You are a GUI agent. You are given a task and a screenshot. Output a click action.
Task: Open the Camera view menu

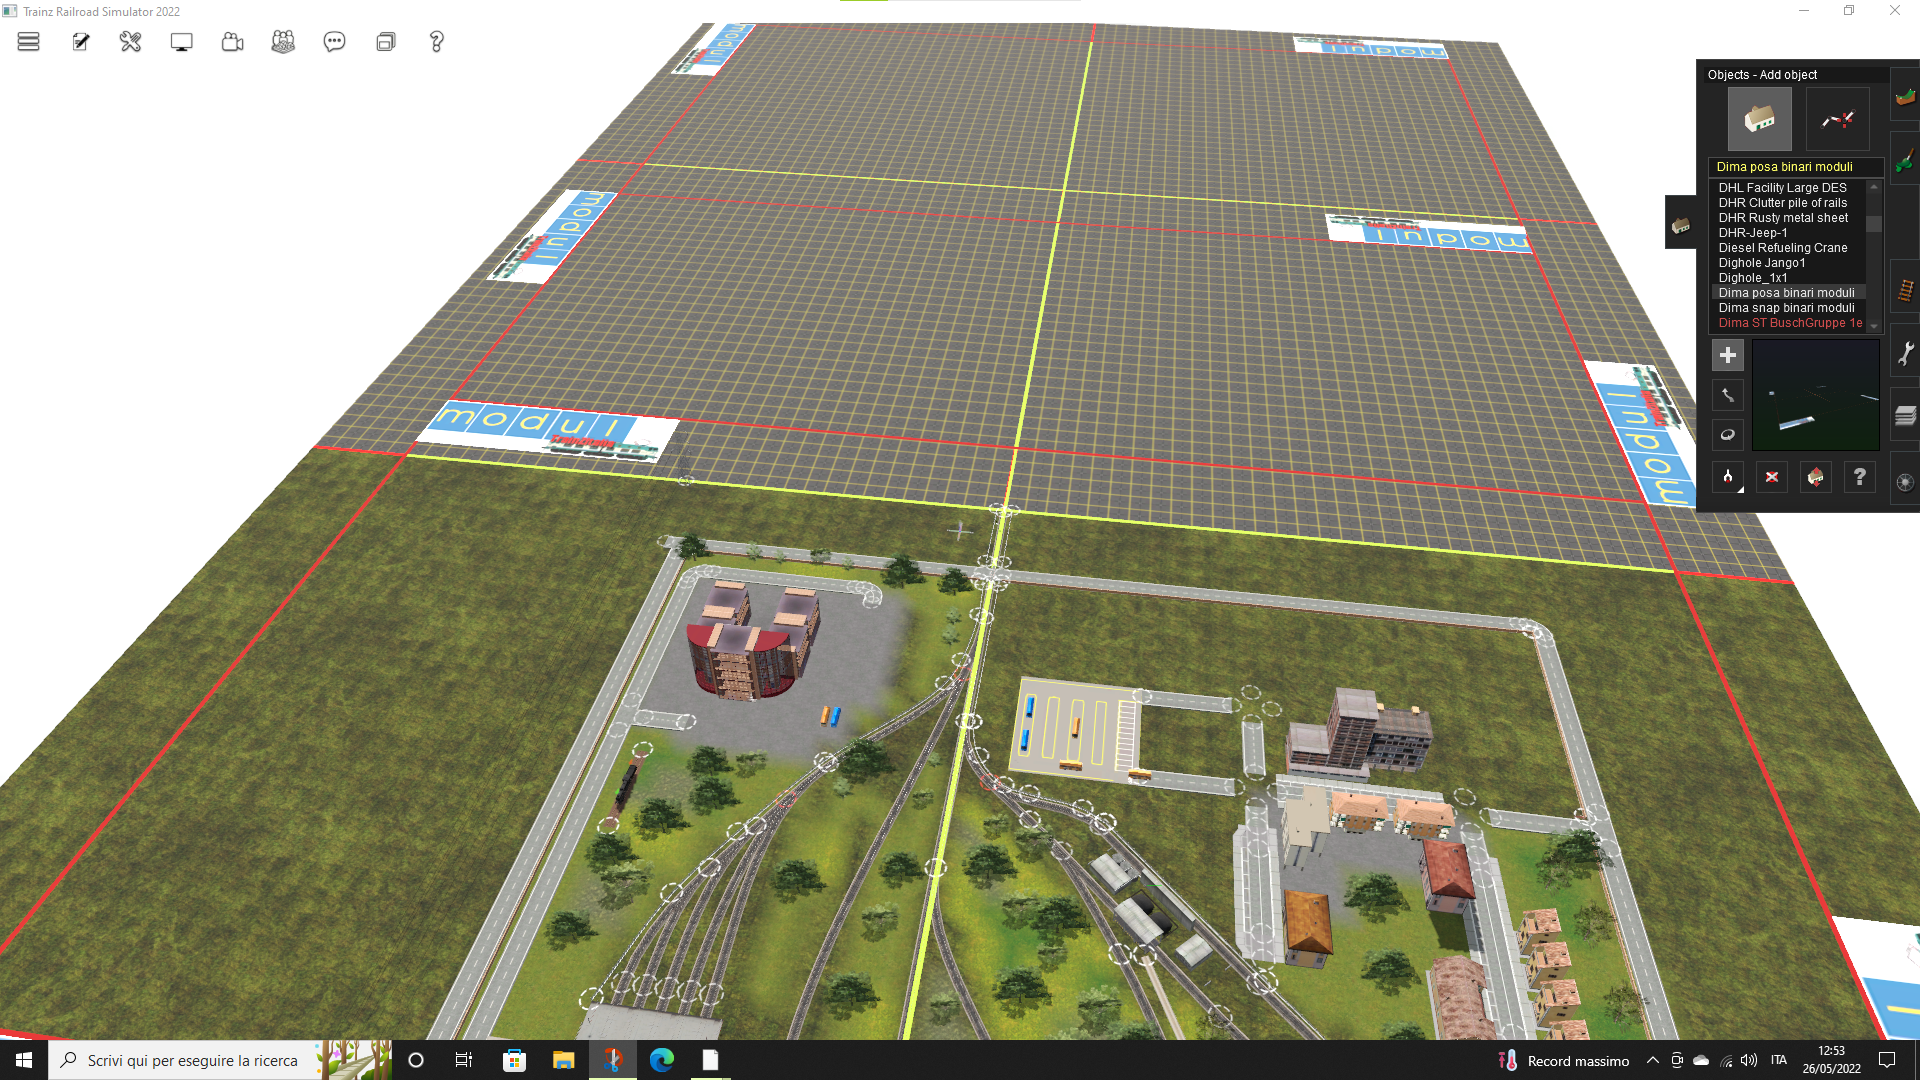coord(232,42)
